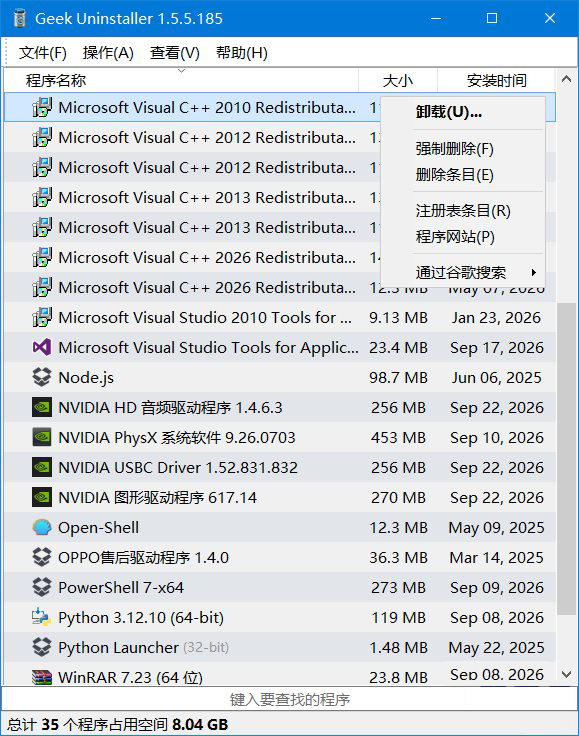Expand the 通过谷歌搜索 submenu
579x736 pixels.
click(x=463, y=272)
